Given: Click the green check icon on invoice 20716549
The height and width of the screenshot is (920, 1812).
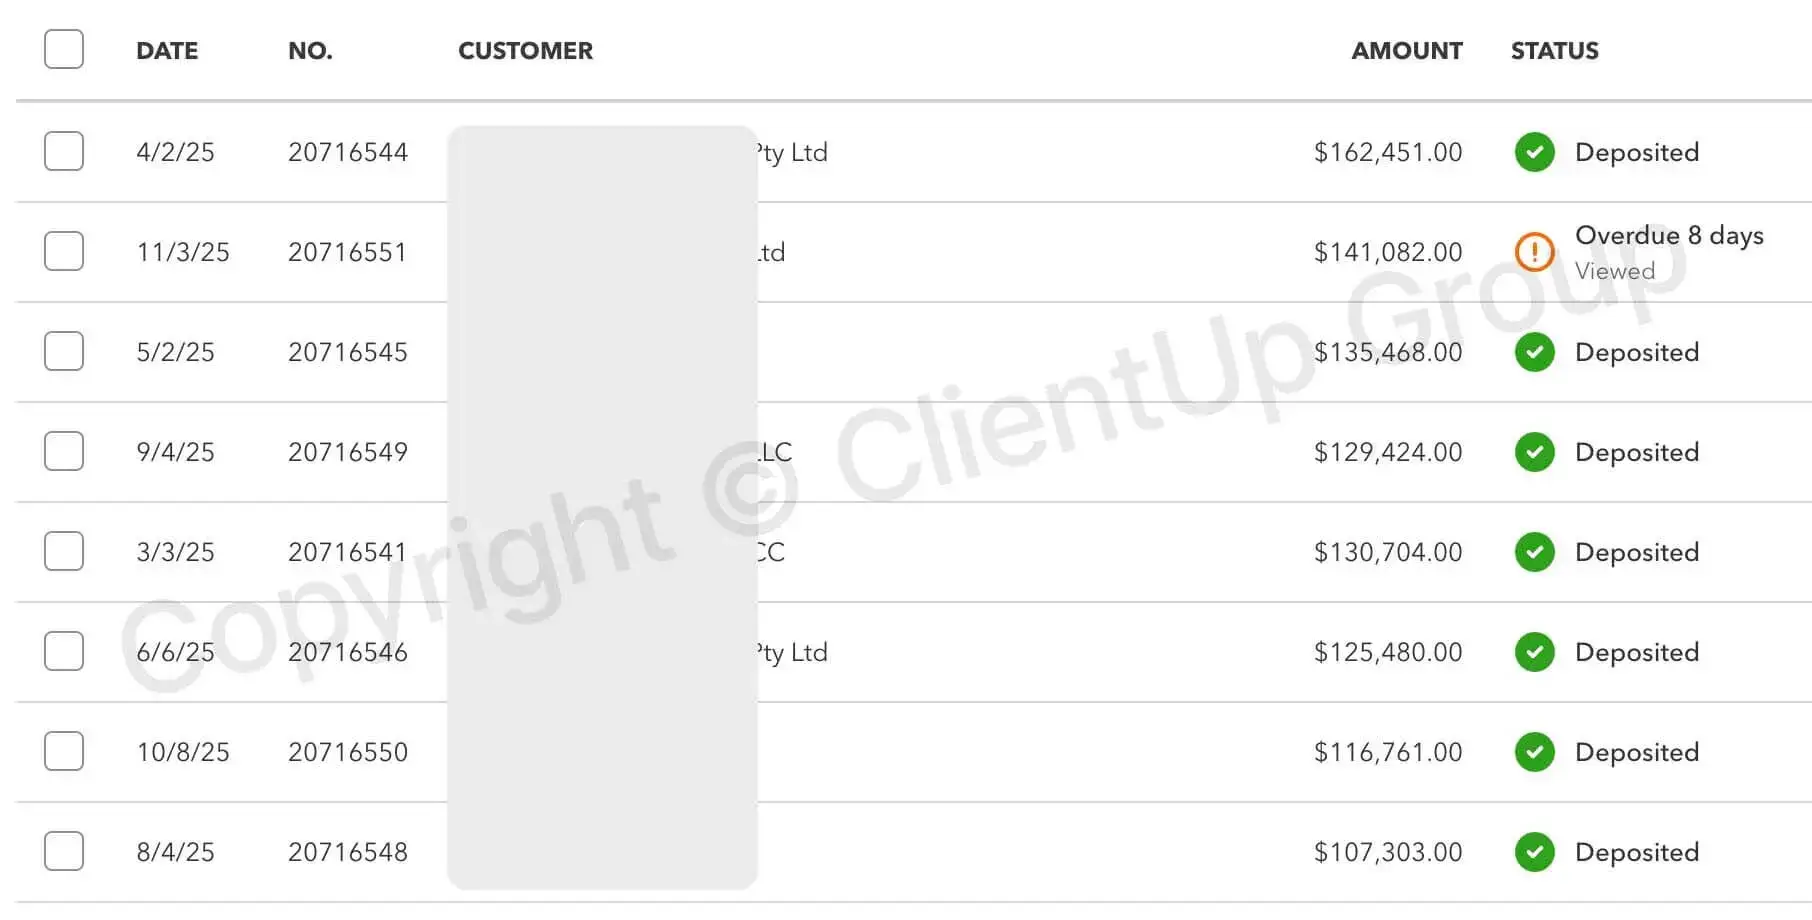Looking at the screenshot, I should 1534,452.
